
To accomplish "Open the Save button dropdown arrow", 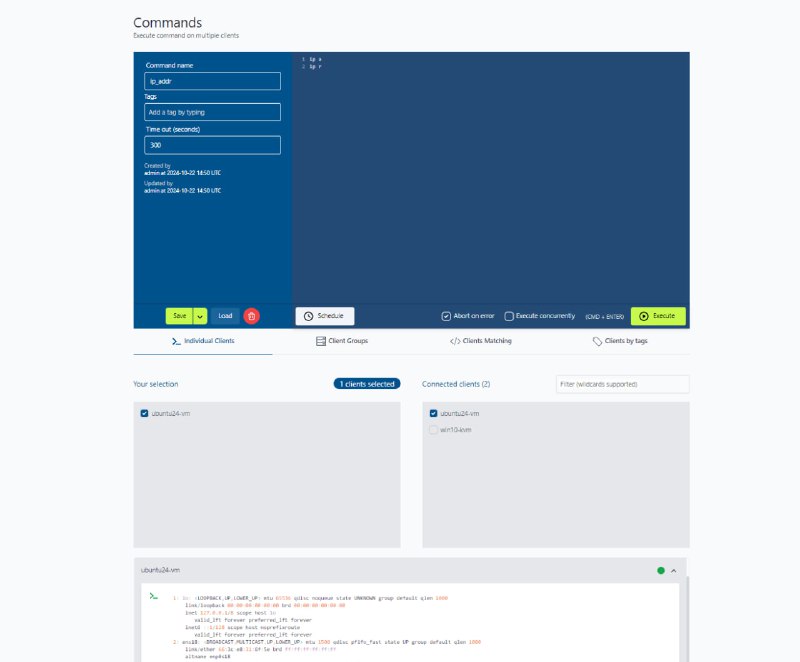I will point(200,316).
